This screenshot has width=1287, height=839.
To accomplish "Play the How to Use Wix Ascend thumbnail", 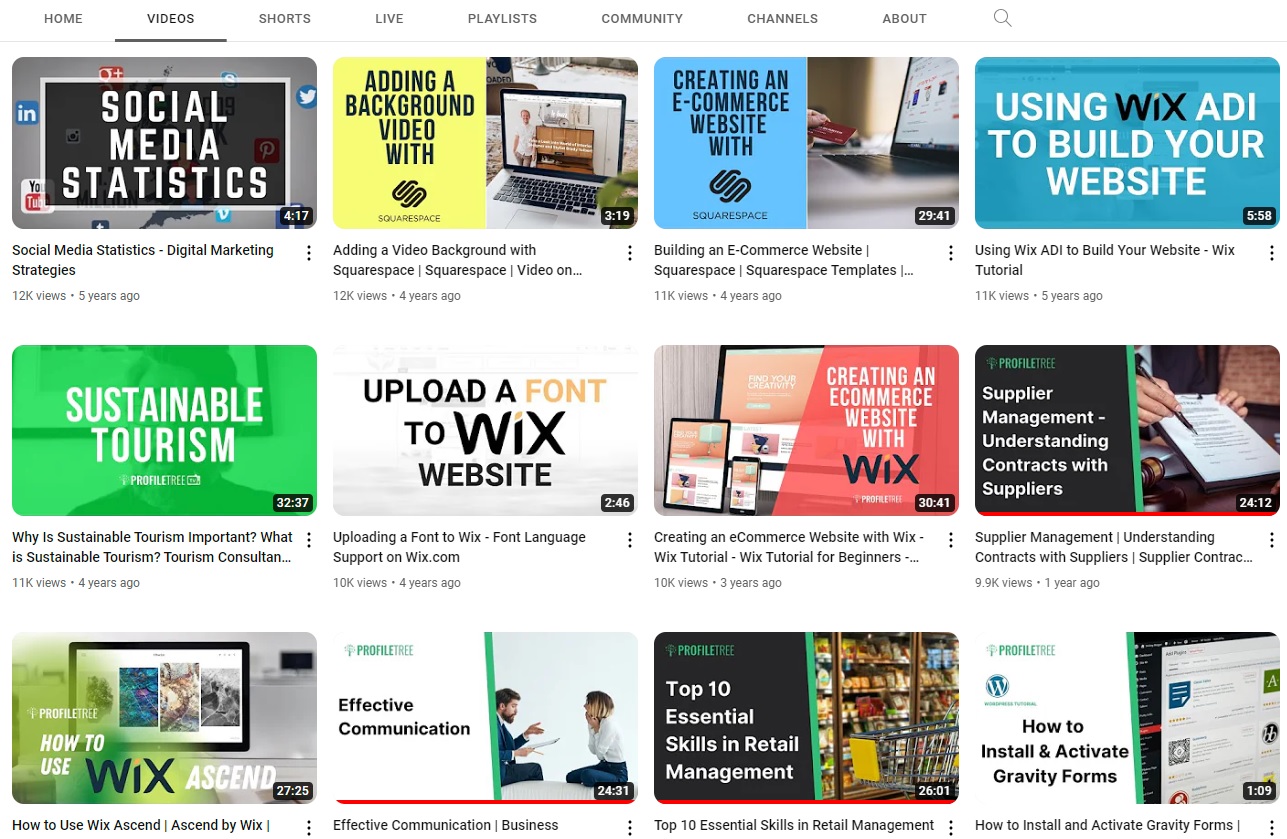I will pos(164,717).
